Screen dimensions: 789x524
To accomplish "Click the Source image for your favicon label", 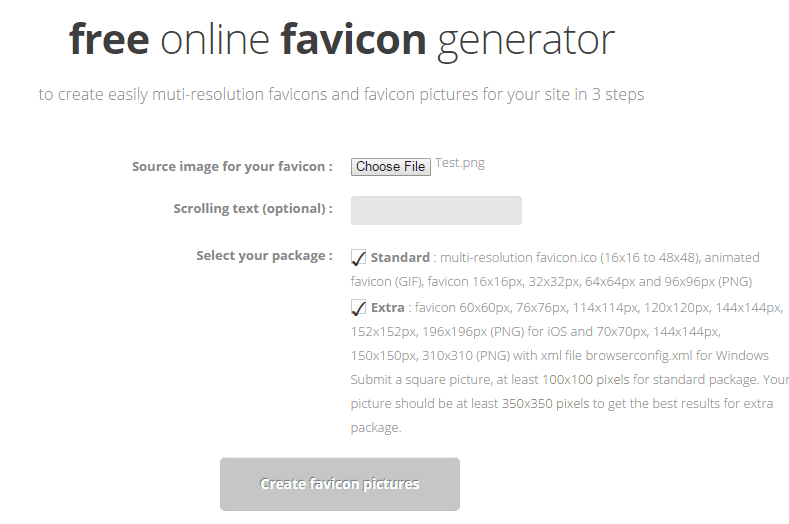I will [x=232, y=167].
